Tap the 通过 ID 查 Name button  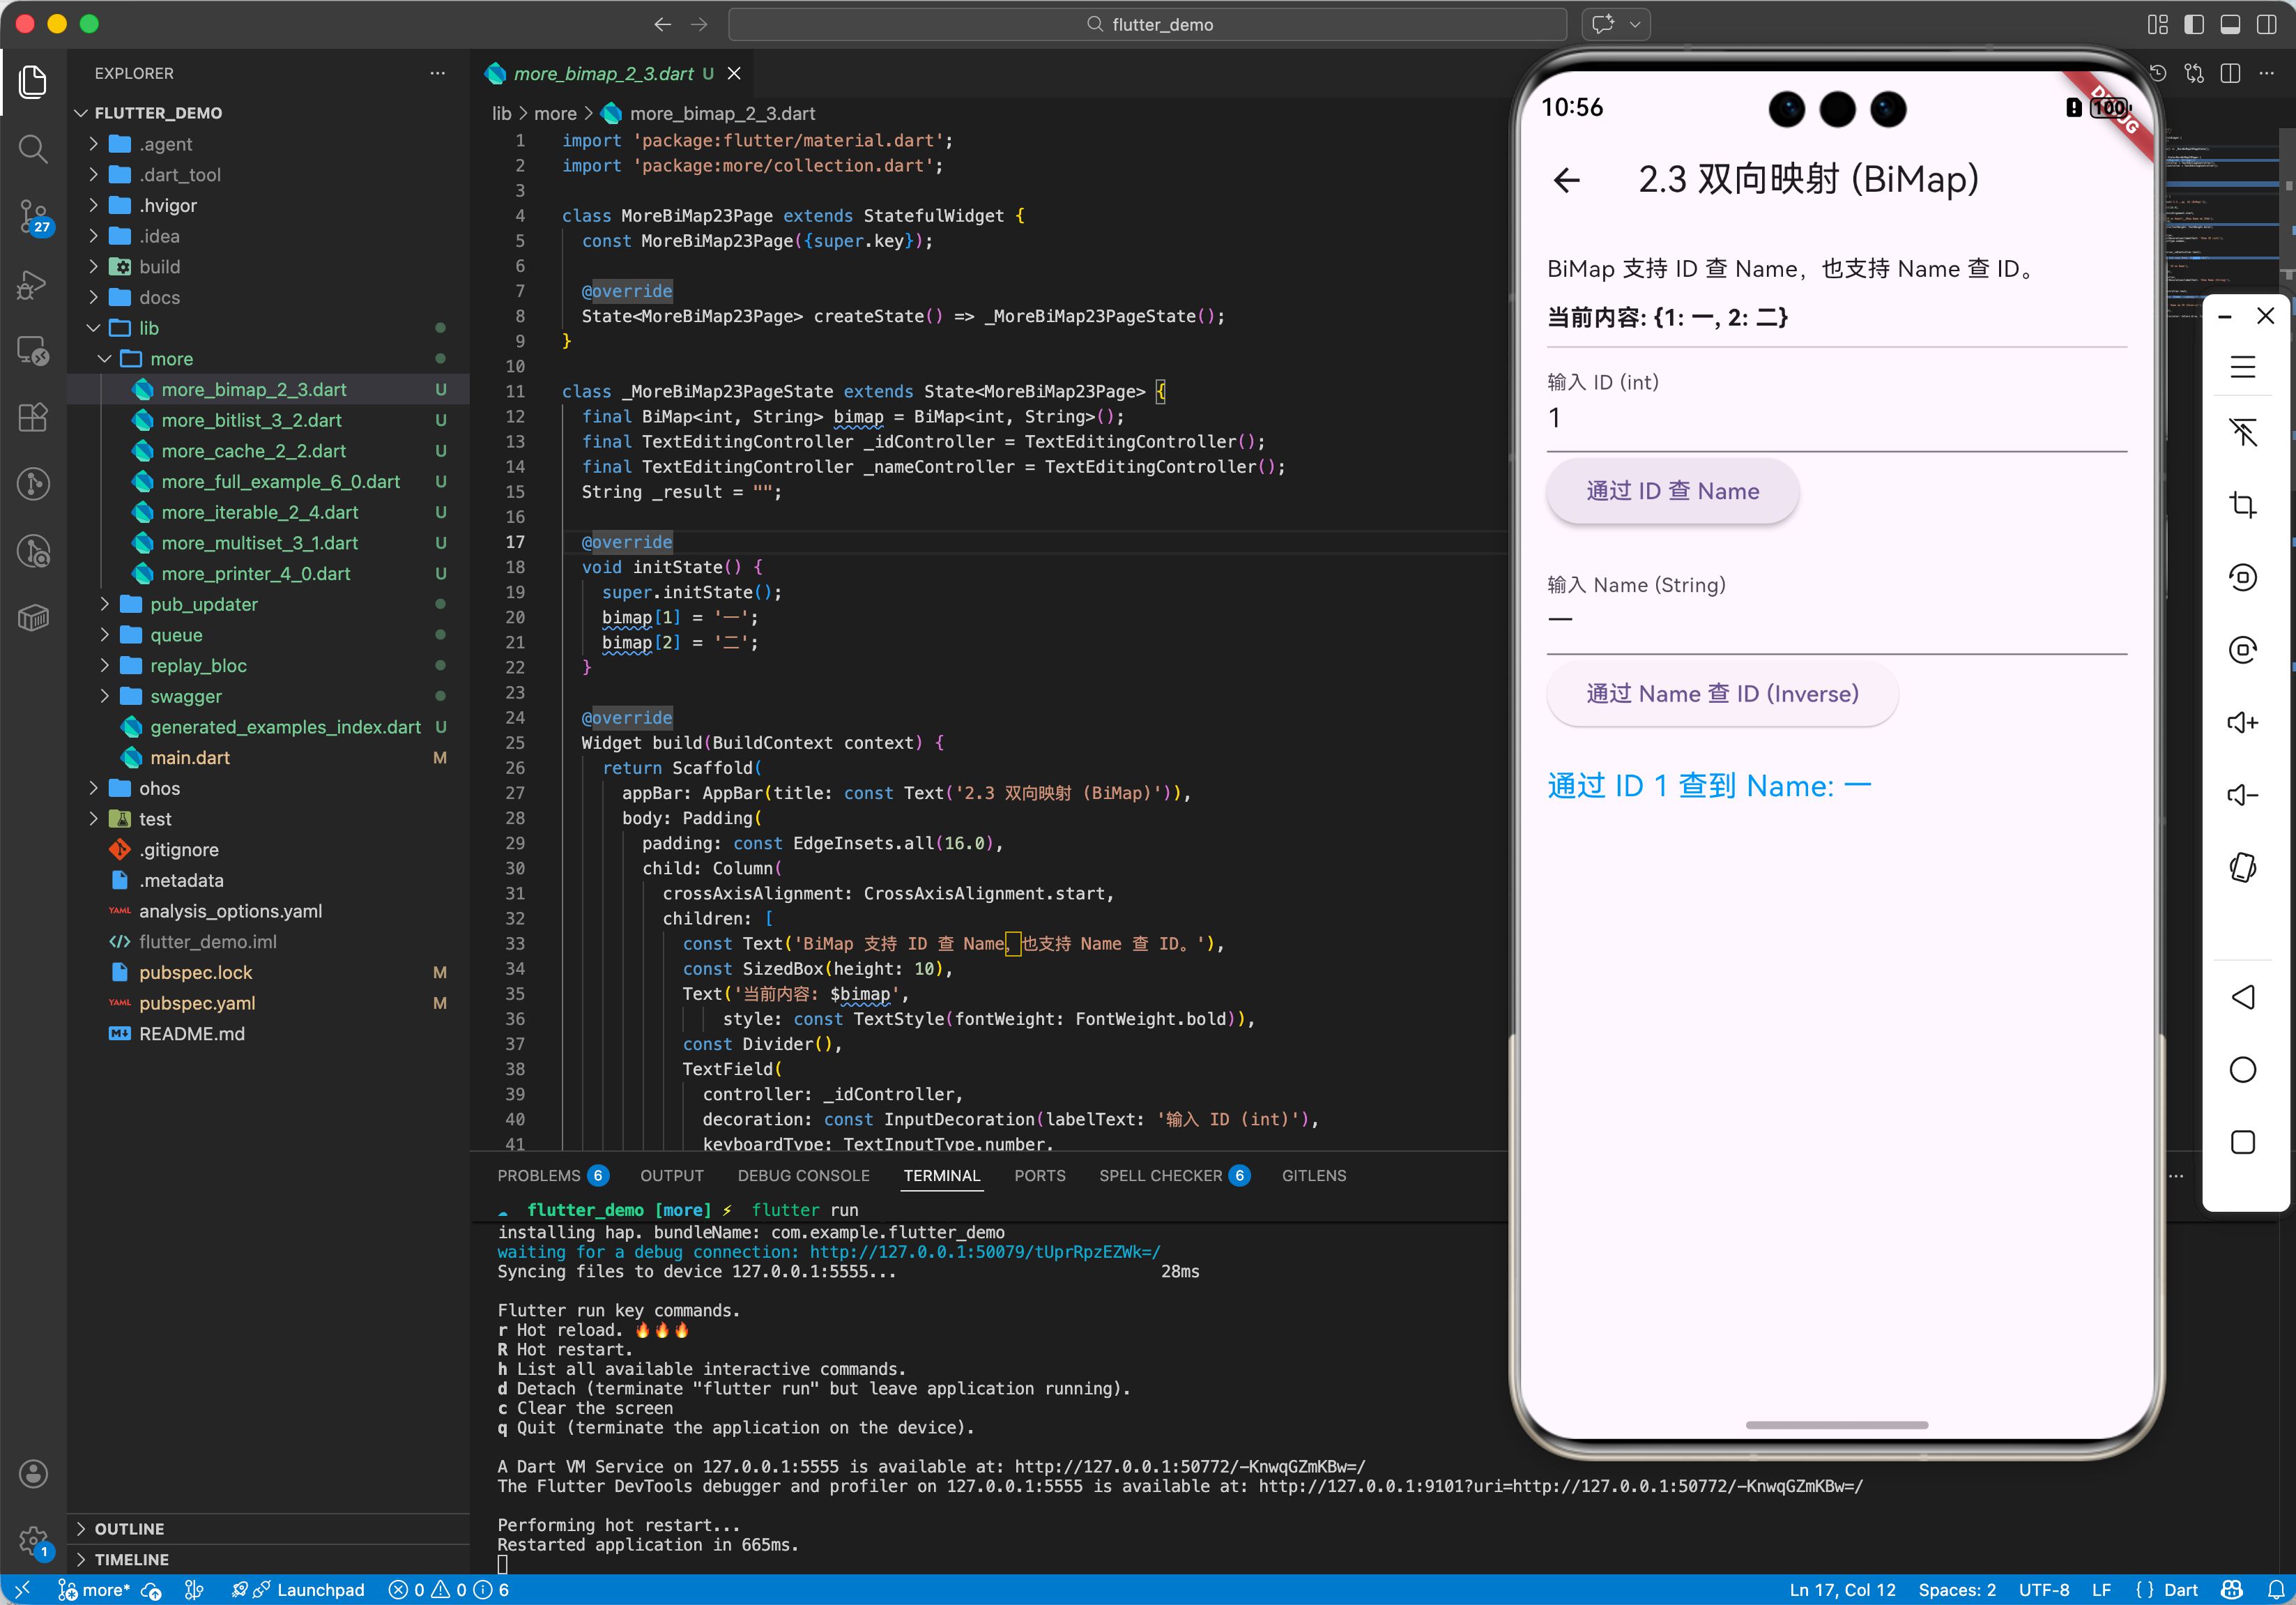point(1672,491)
